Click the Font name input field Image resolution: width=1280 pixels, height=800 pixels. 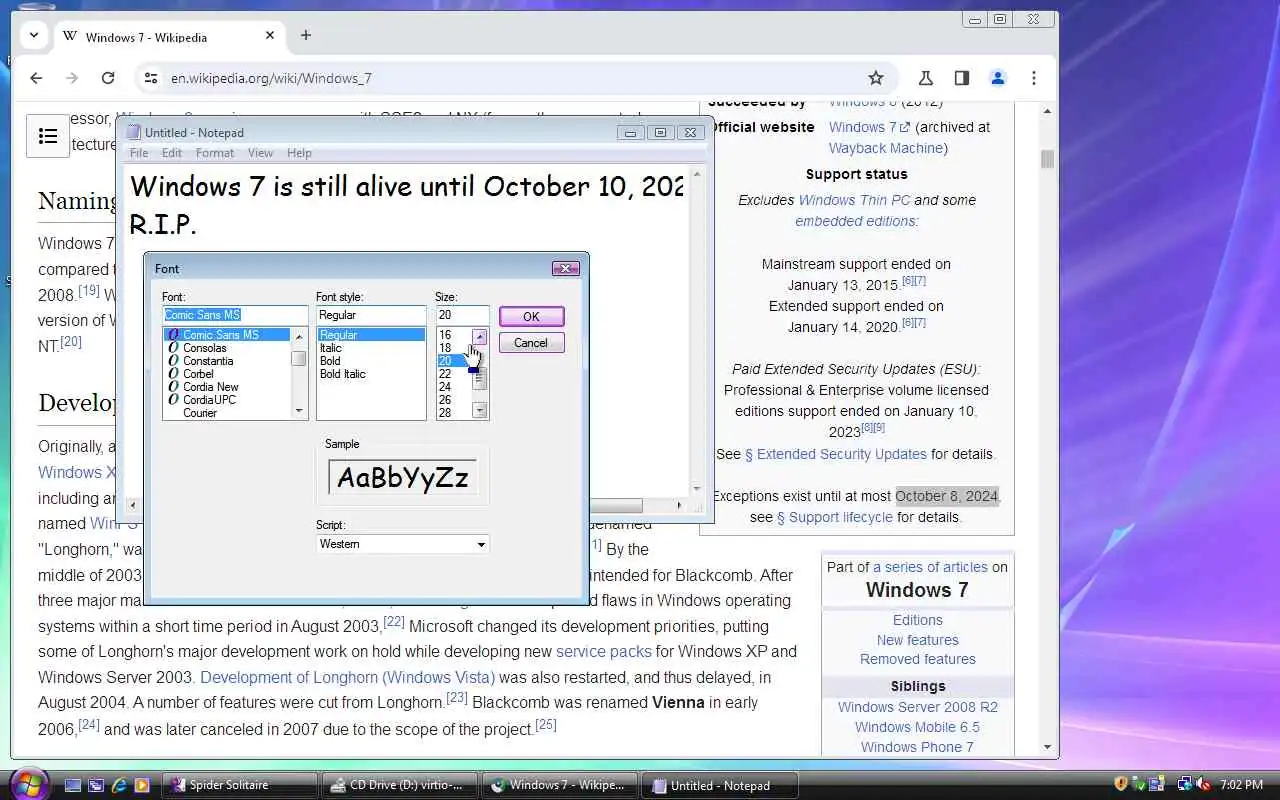pos(235,315)
